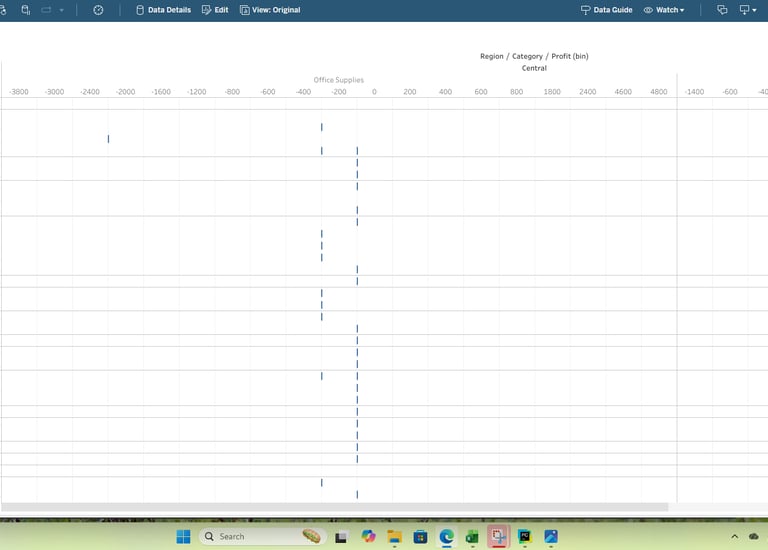Click the taskbar Search box
The image size is (768, 550).
pyautogui.click(x=264, y=536)
